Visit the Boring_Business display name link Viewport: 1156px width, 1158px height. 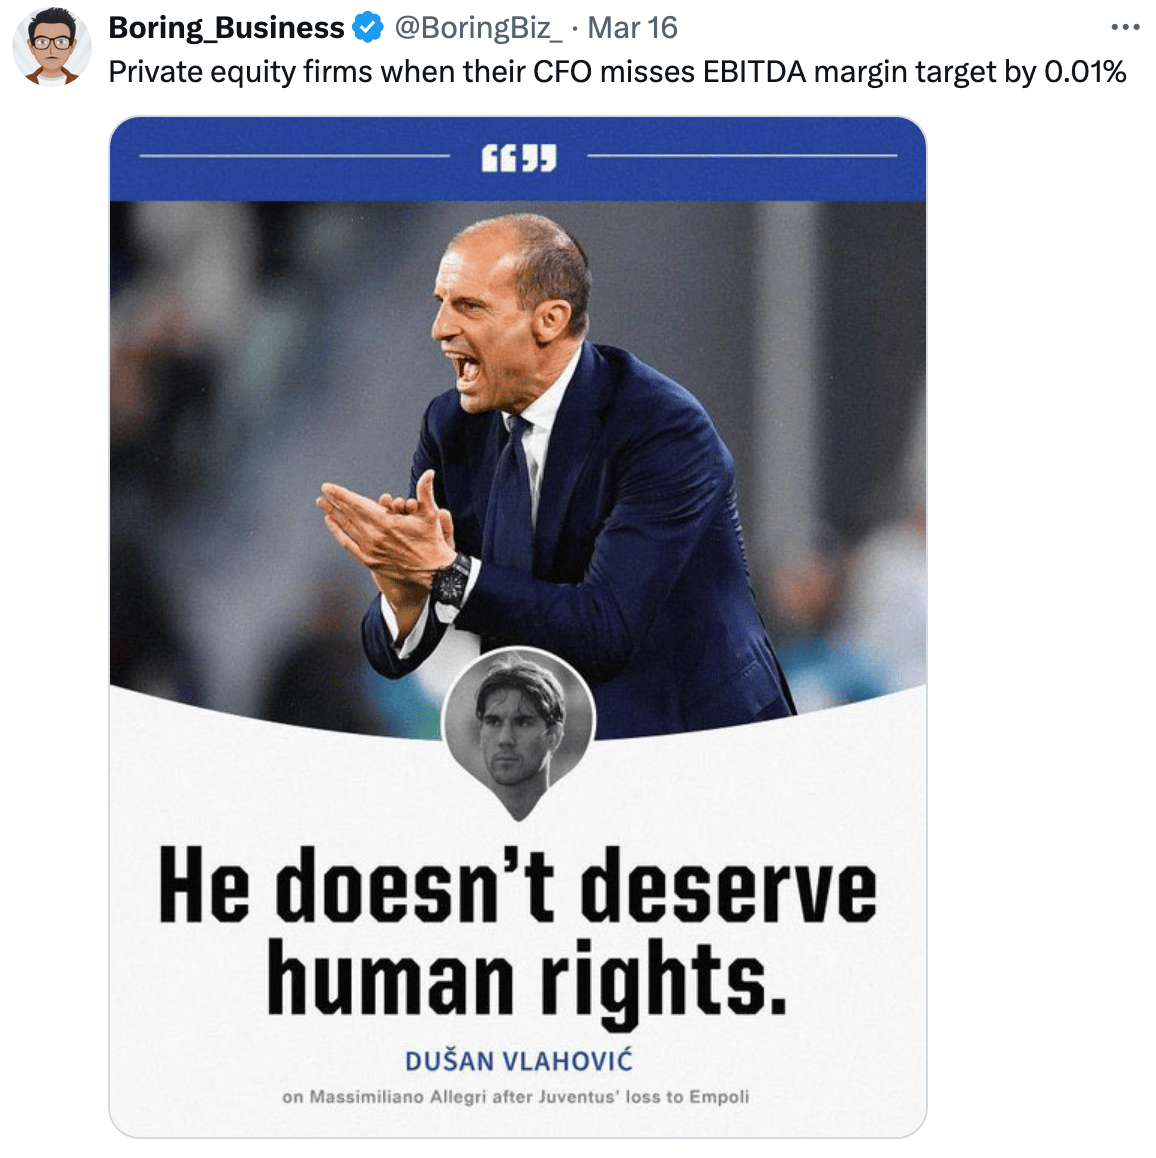[226, 28]
